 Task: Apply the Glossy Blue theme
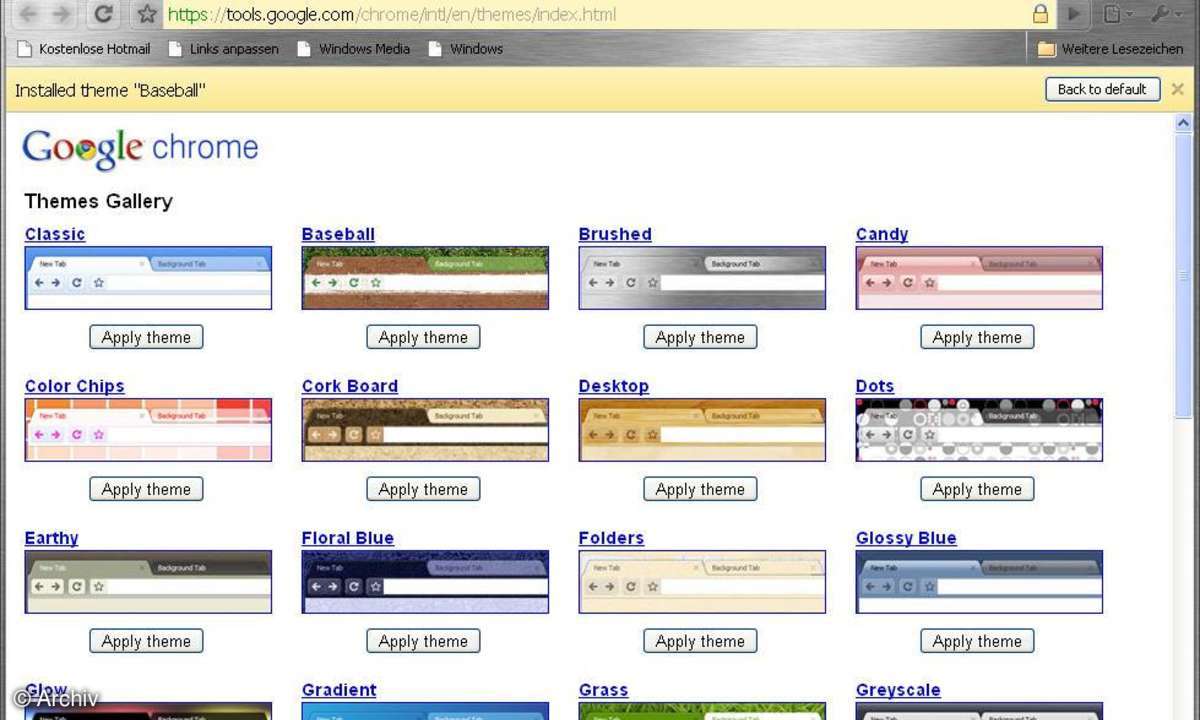tap(977, 641)
